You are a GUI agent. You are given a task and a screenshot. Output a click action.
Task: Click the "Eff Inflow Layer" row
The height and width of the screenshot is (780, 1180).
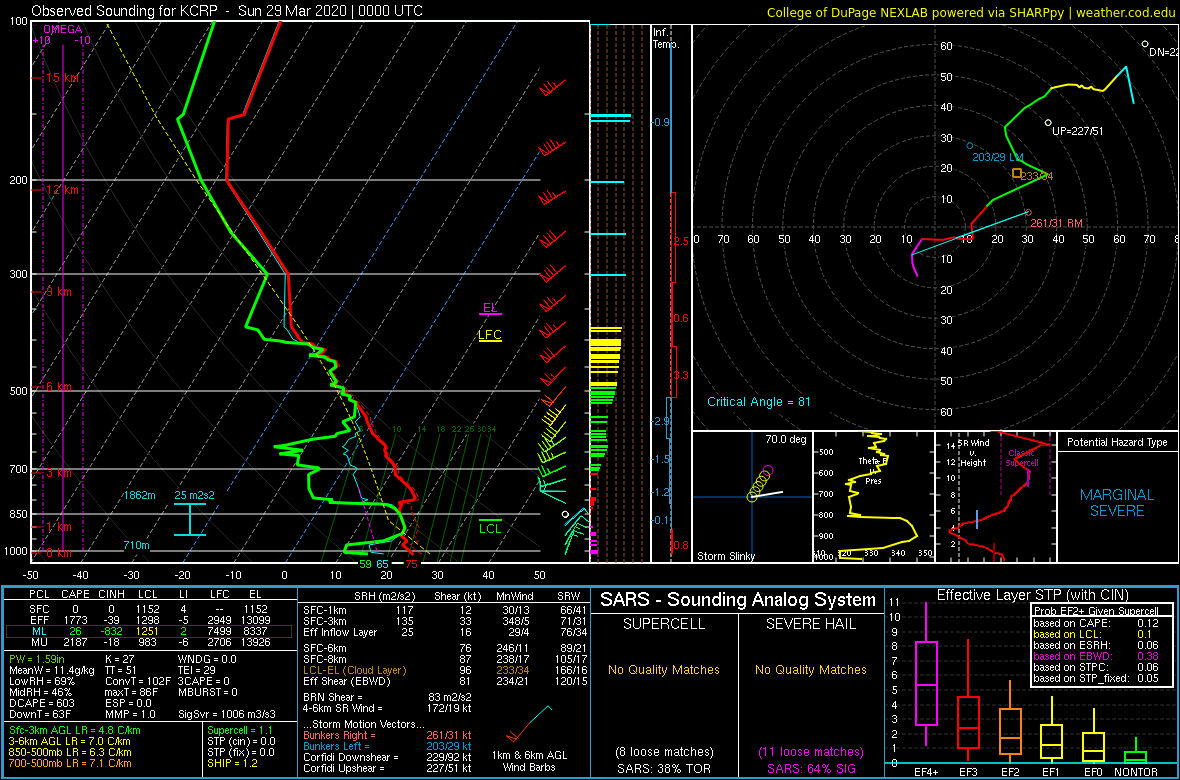click(444, 630)
